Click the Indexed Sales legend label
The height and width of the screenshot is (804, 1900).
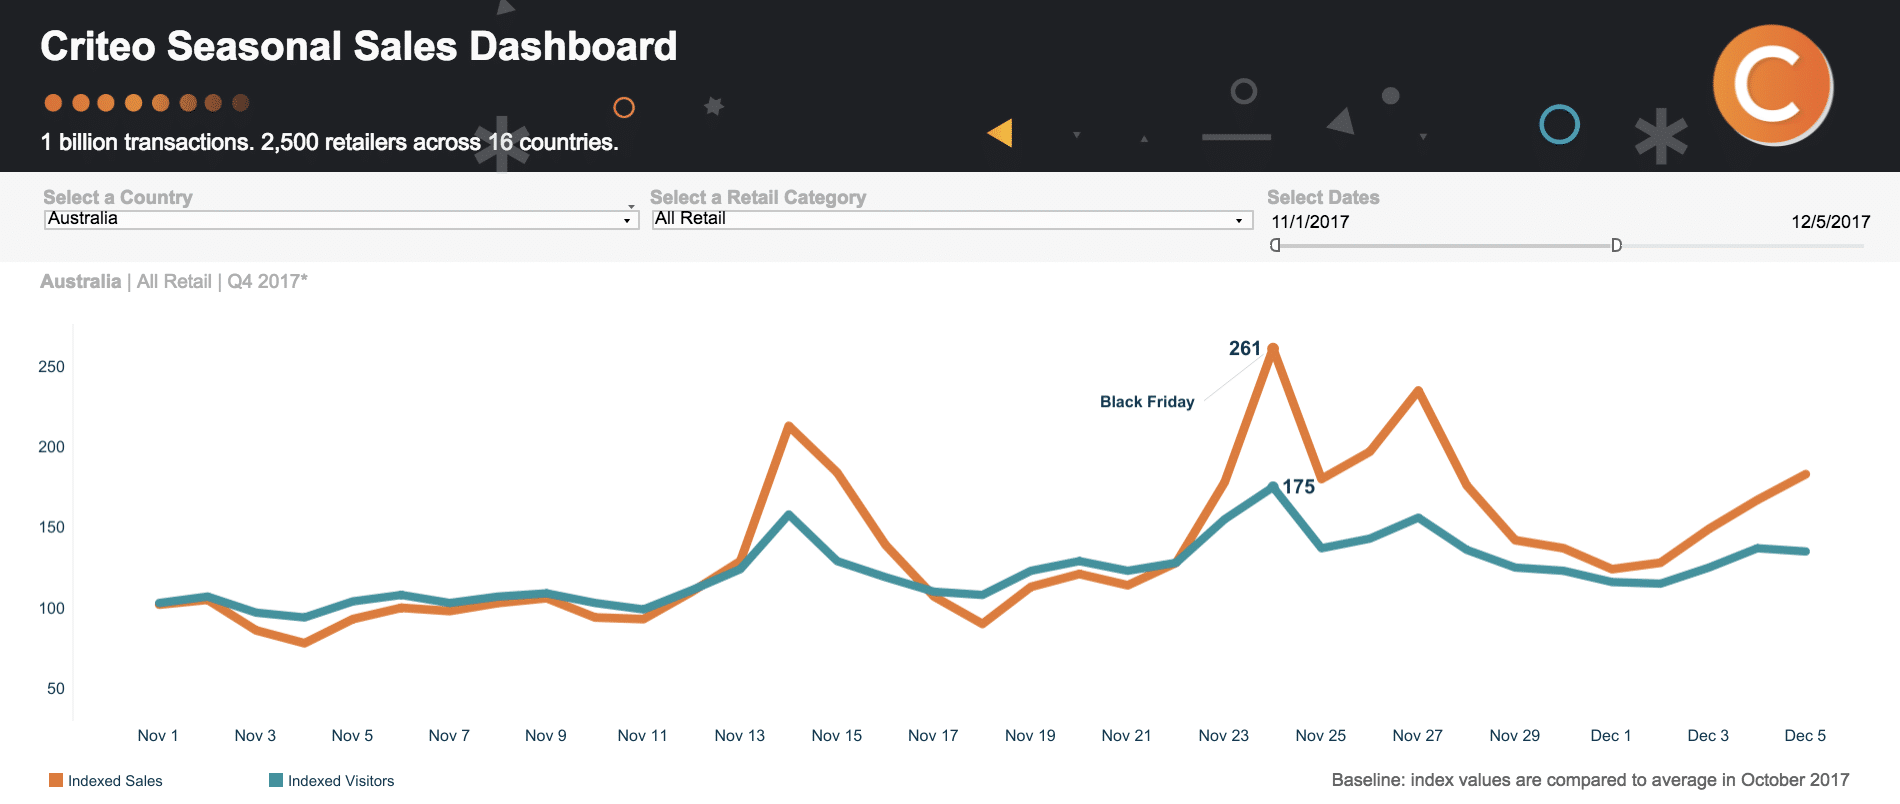pyautogui.click(x=115, y=781)
